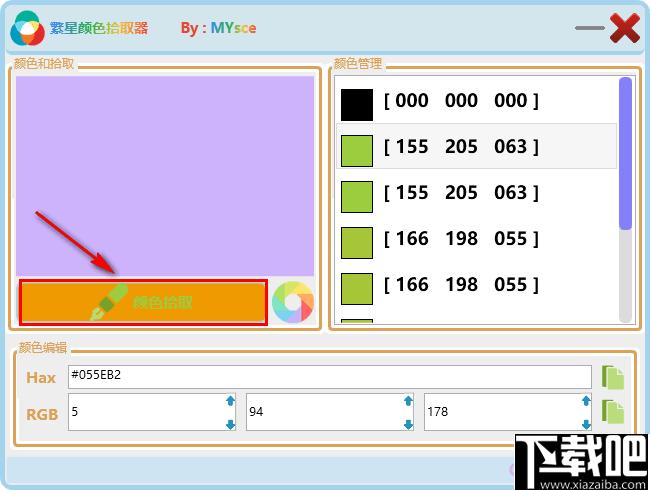
Task: Increase the blue value with up arrow
Action: tap(586, 401)
